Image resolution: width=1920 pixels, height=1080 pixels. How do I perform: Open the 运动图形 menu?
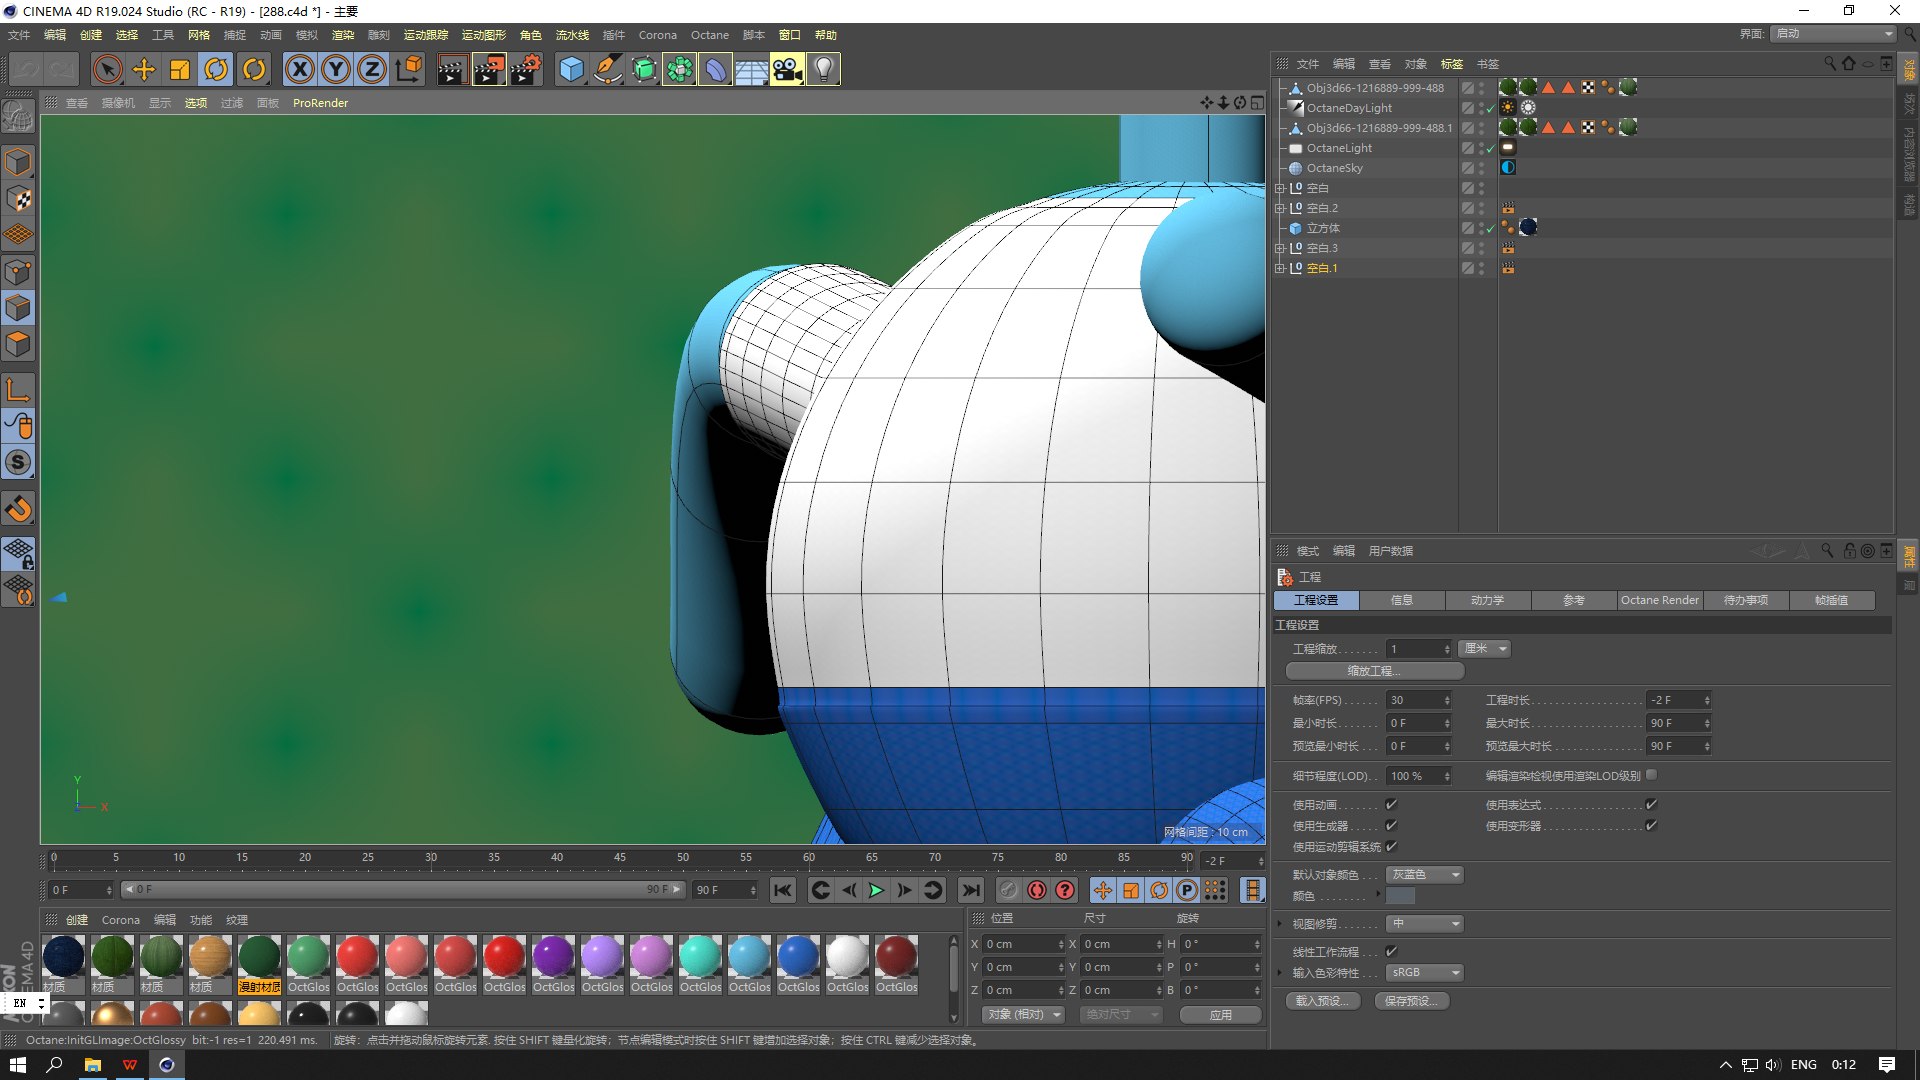click(483, 35)
